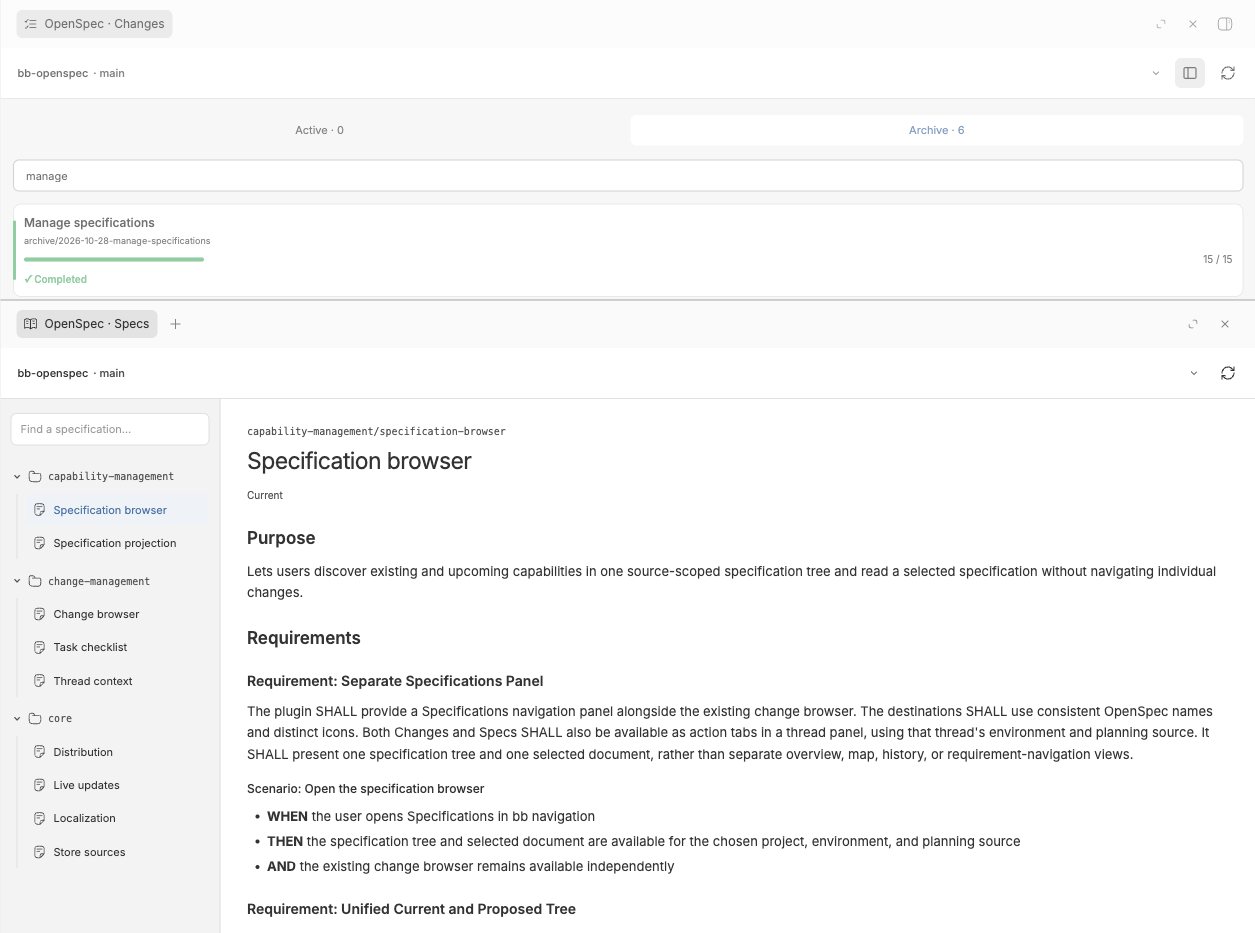The image size is (1255, 933).
Task: Click the document icon beside Store sources
Action: coord(39,852)
